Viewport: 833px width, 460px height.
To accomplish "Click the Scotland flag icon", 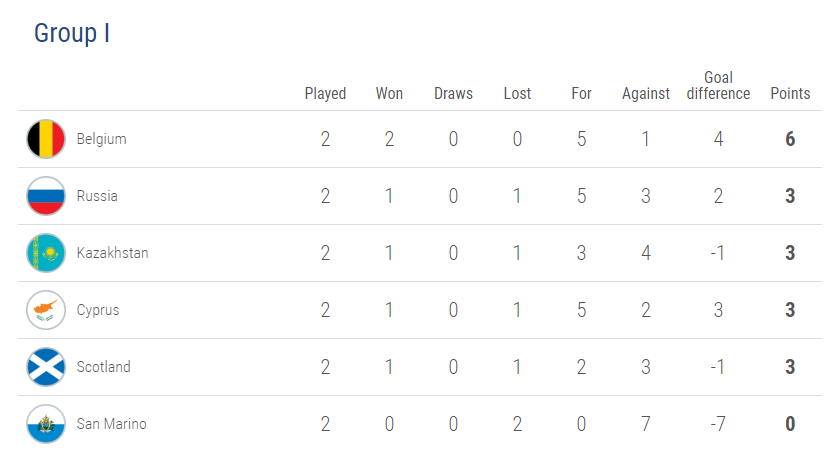I will click(x=46, y=367).
